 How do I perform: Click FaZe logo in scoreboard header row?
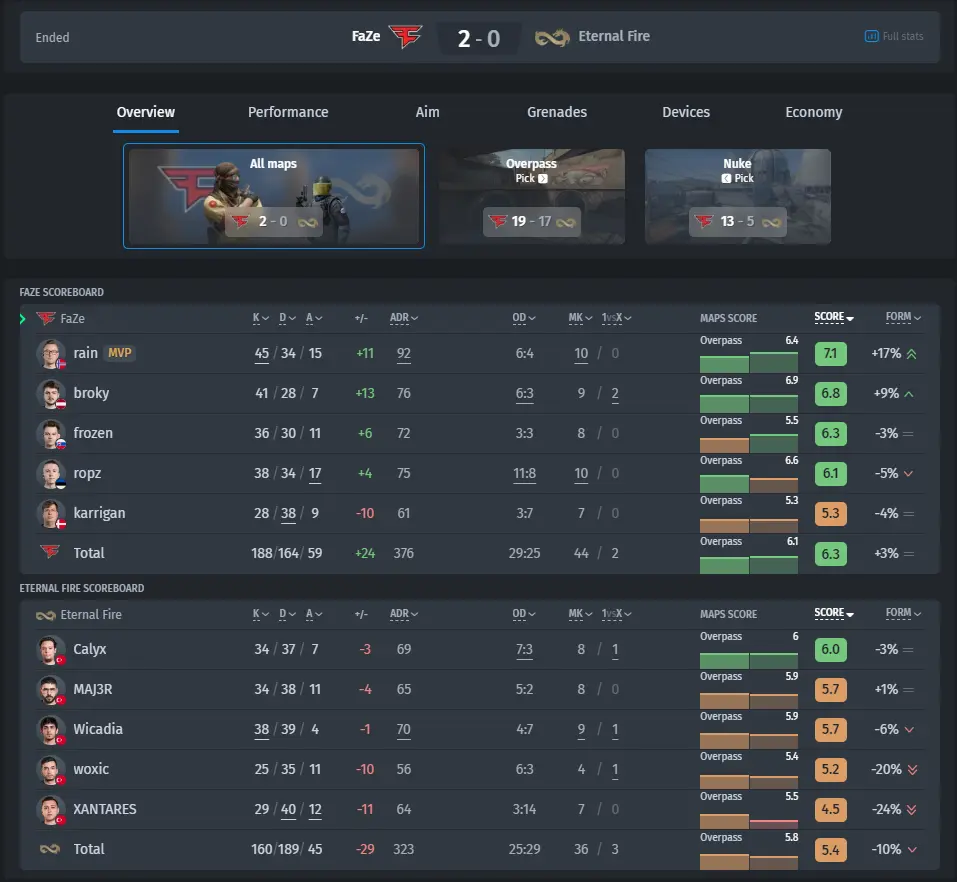(x=46, y=318)
